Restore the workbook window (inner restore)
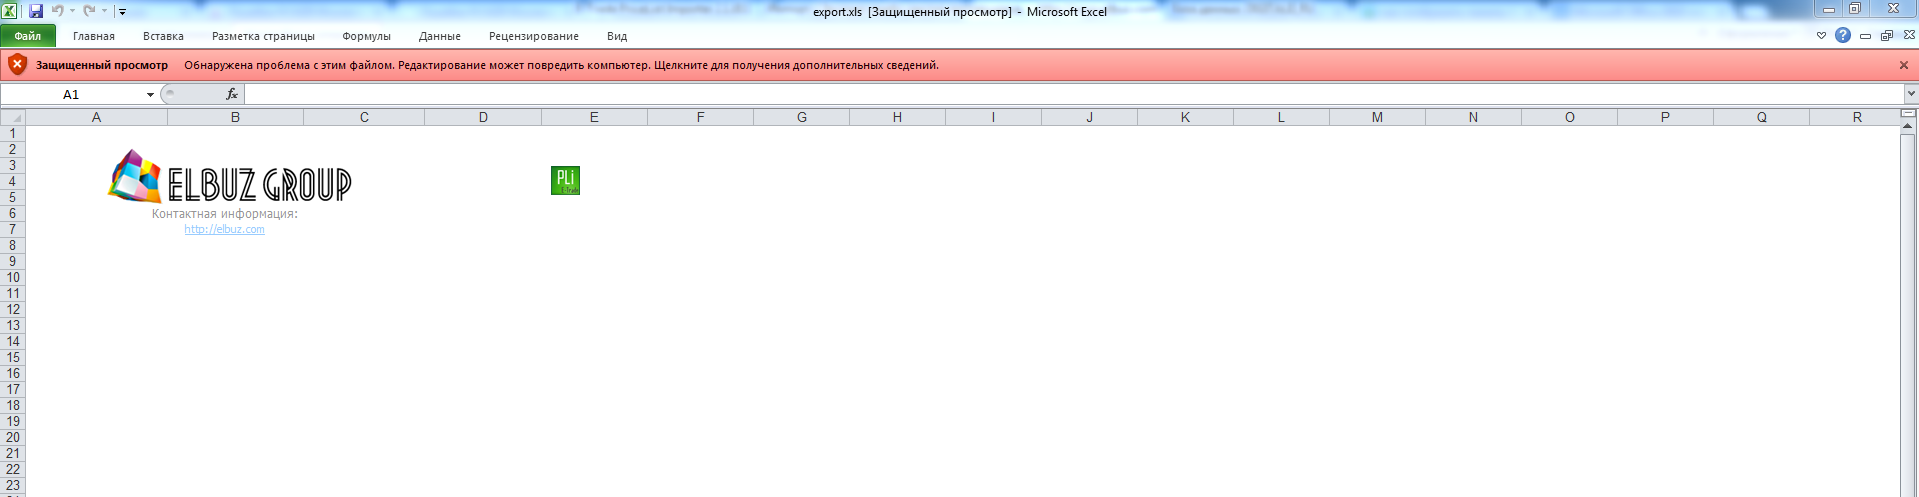 coord(1887,35)
